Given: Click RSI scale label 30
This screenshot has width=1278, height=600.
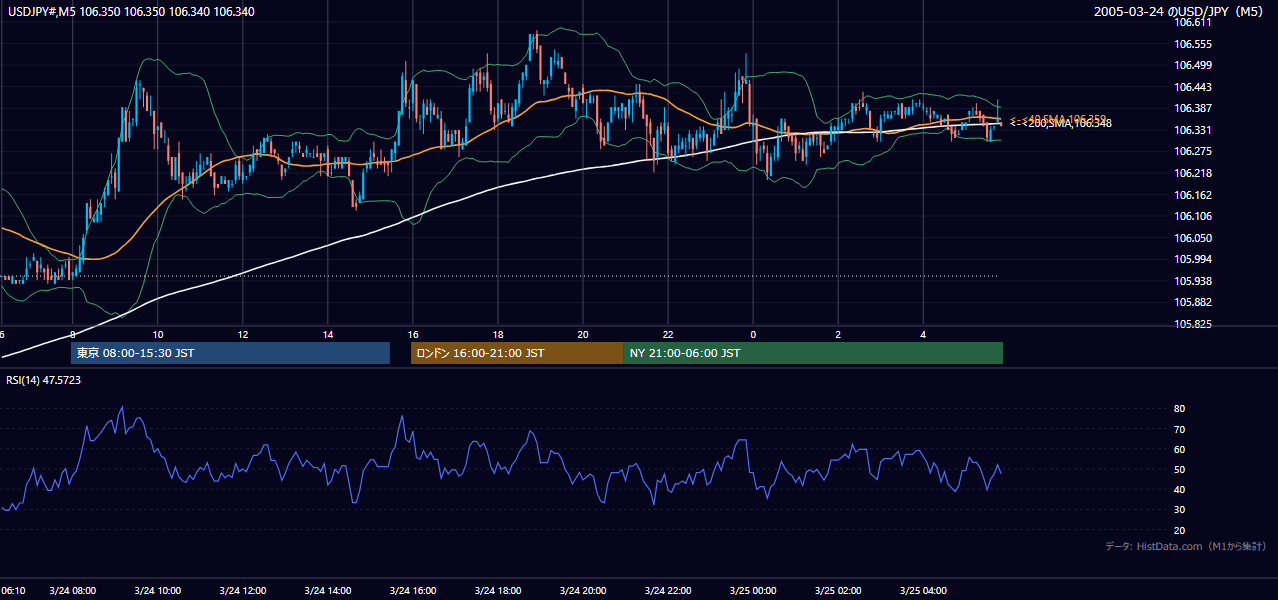Looking at the screenshot, I should click(1180, 510).
